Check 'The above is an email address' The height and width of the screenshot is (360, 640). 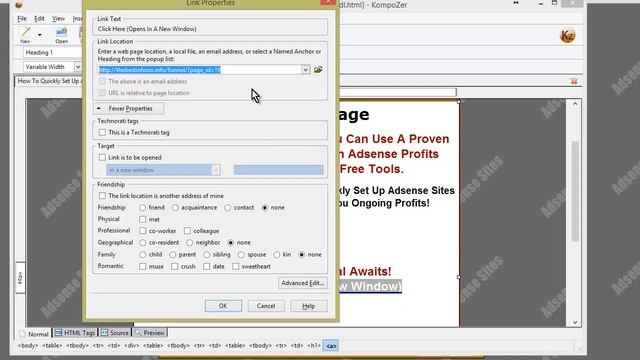102,82
